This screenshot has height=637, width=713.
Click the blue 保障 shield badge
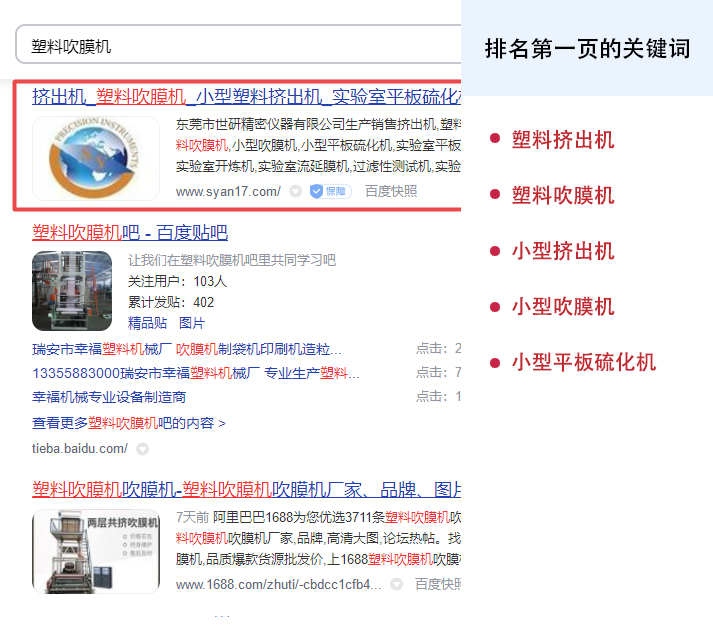[x=331, y=191]
